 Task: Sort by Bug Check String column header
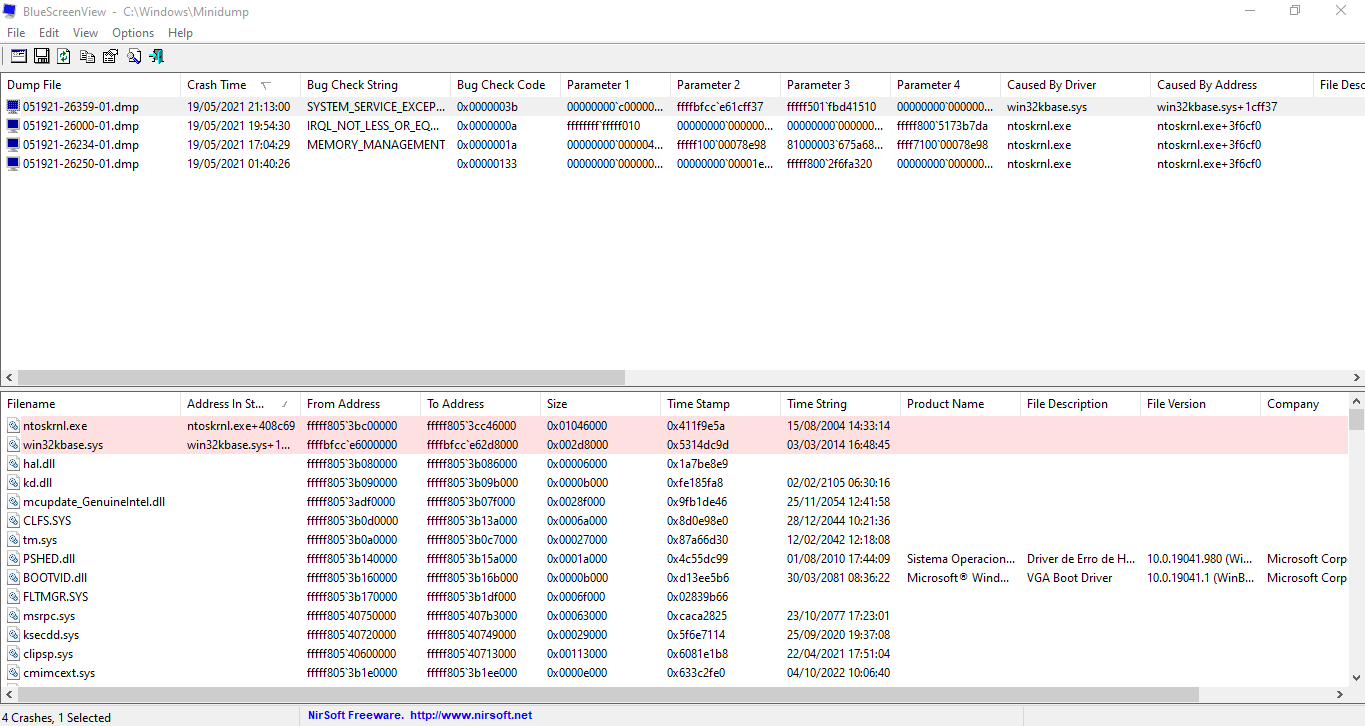375,85
